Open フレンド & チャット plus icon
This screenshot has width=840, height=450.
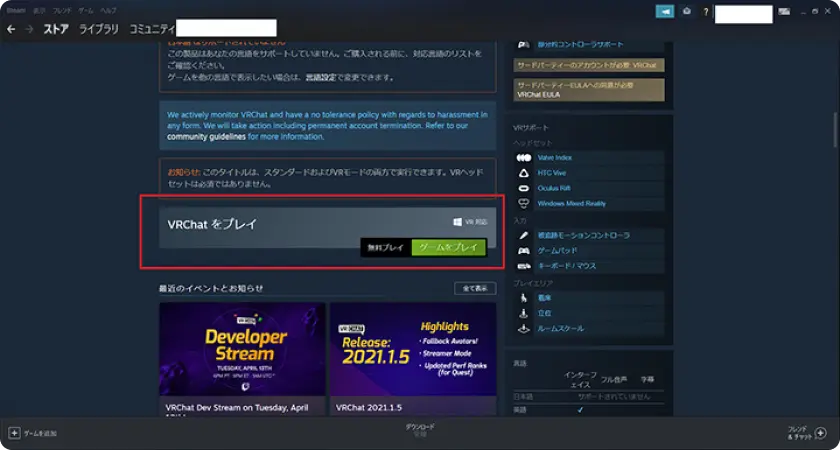tap(820, 432)
